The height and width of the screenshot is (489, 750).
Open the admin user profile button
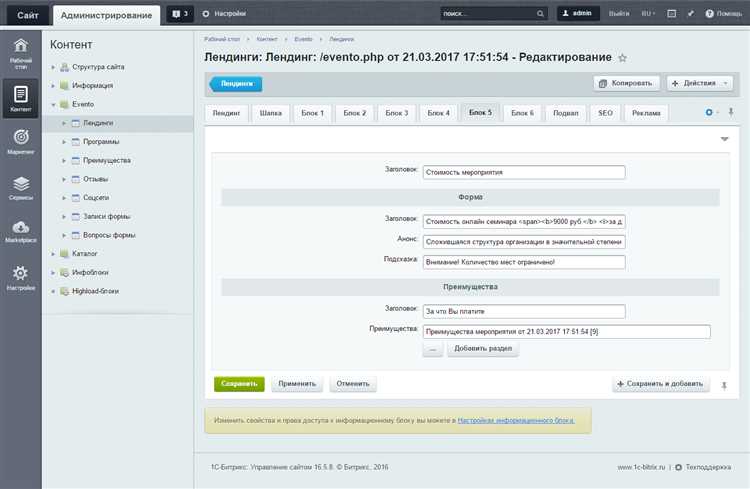coord(578,13)
